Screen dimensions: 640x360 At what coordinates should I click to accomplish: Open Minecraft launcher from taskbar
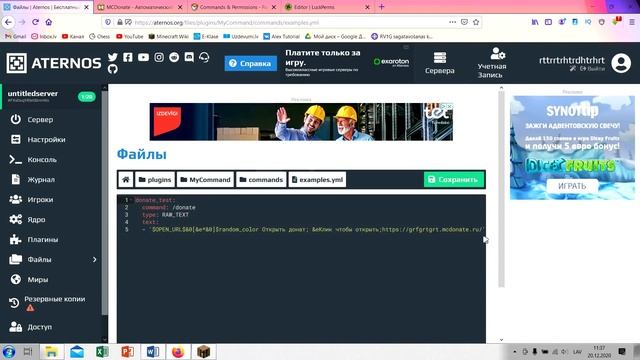click(x=203, y=351)
